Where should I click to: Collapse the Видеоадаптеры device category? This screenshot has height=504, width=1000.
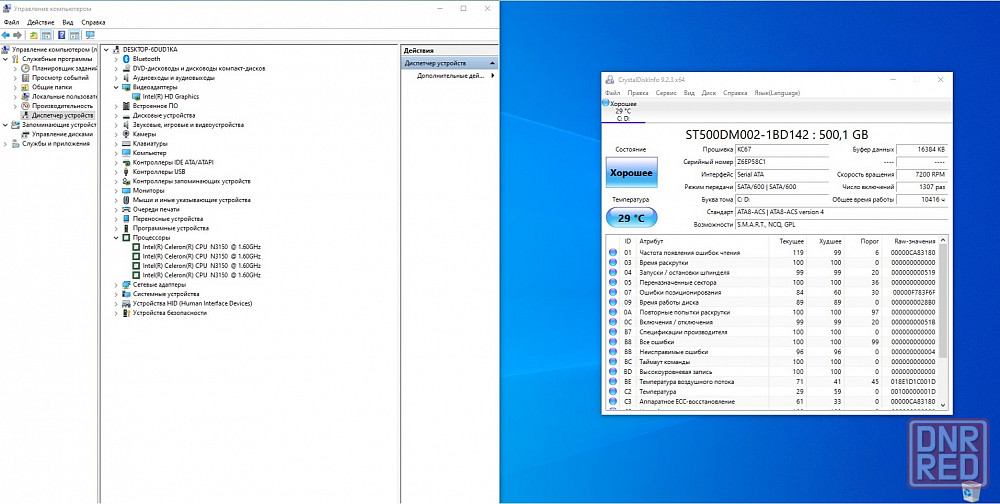[x=117, y=87]
